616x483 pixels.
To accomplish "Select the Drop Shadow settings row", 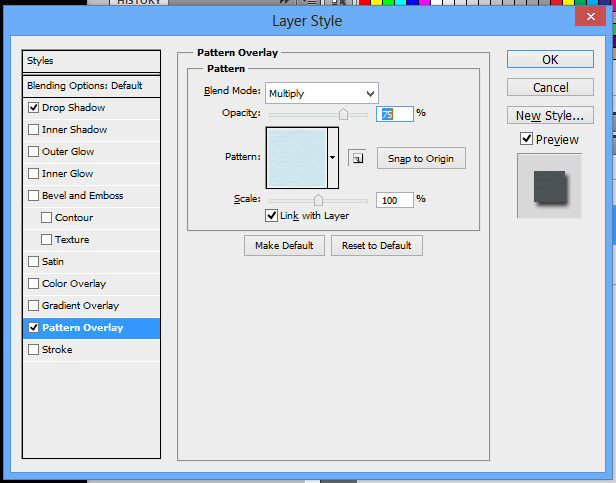I will tap(92, 108).
